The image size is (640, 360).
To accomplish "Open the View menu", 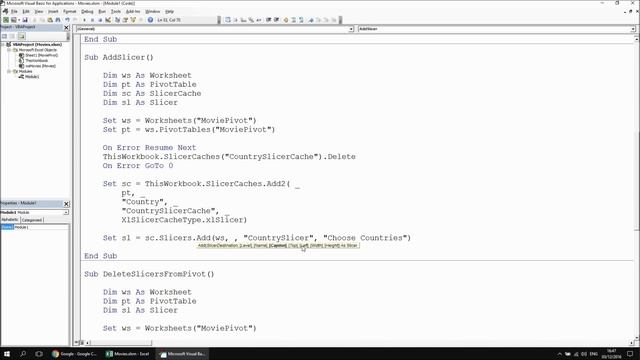I will point(38,11).
